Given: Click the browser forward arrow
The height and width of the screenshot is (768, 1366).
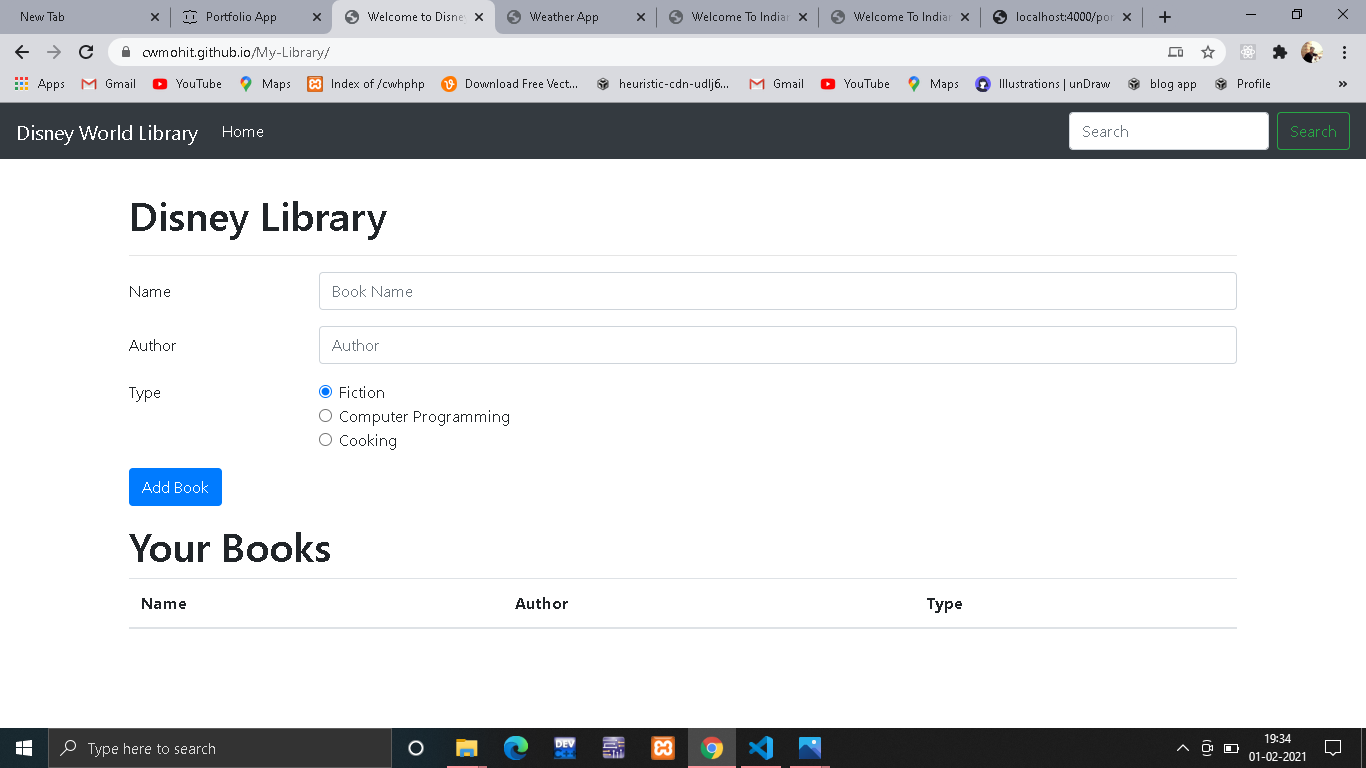Looking at the screenshot, I should tap(54, 52).
